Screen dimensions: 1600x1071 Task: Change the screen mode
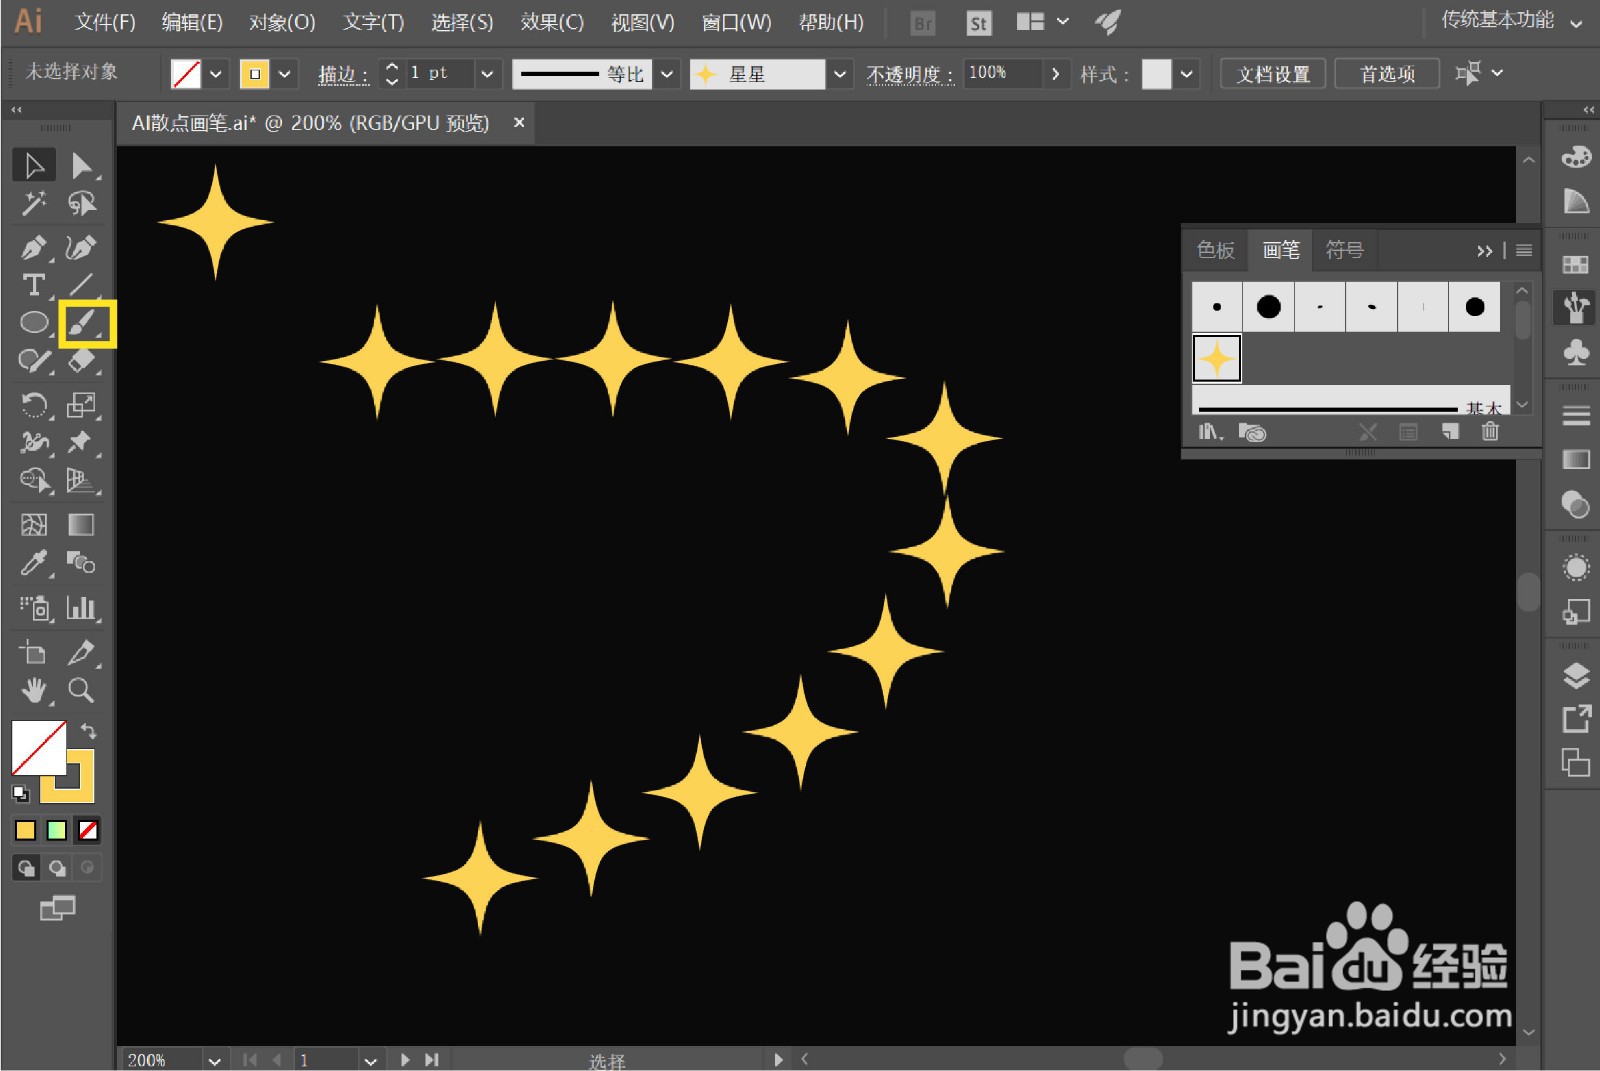pyautogui.click(x=57, y=908)
